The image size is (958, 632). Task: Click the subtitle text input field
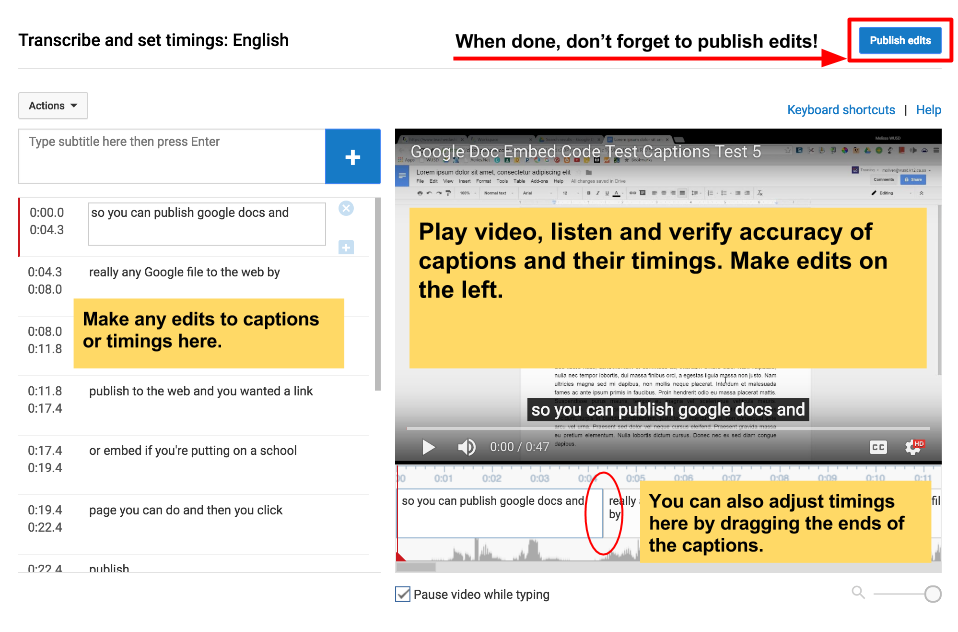(170, 156)
